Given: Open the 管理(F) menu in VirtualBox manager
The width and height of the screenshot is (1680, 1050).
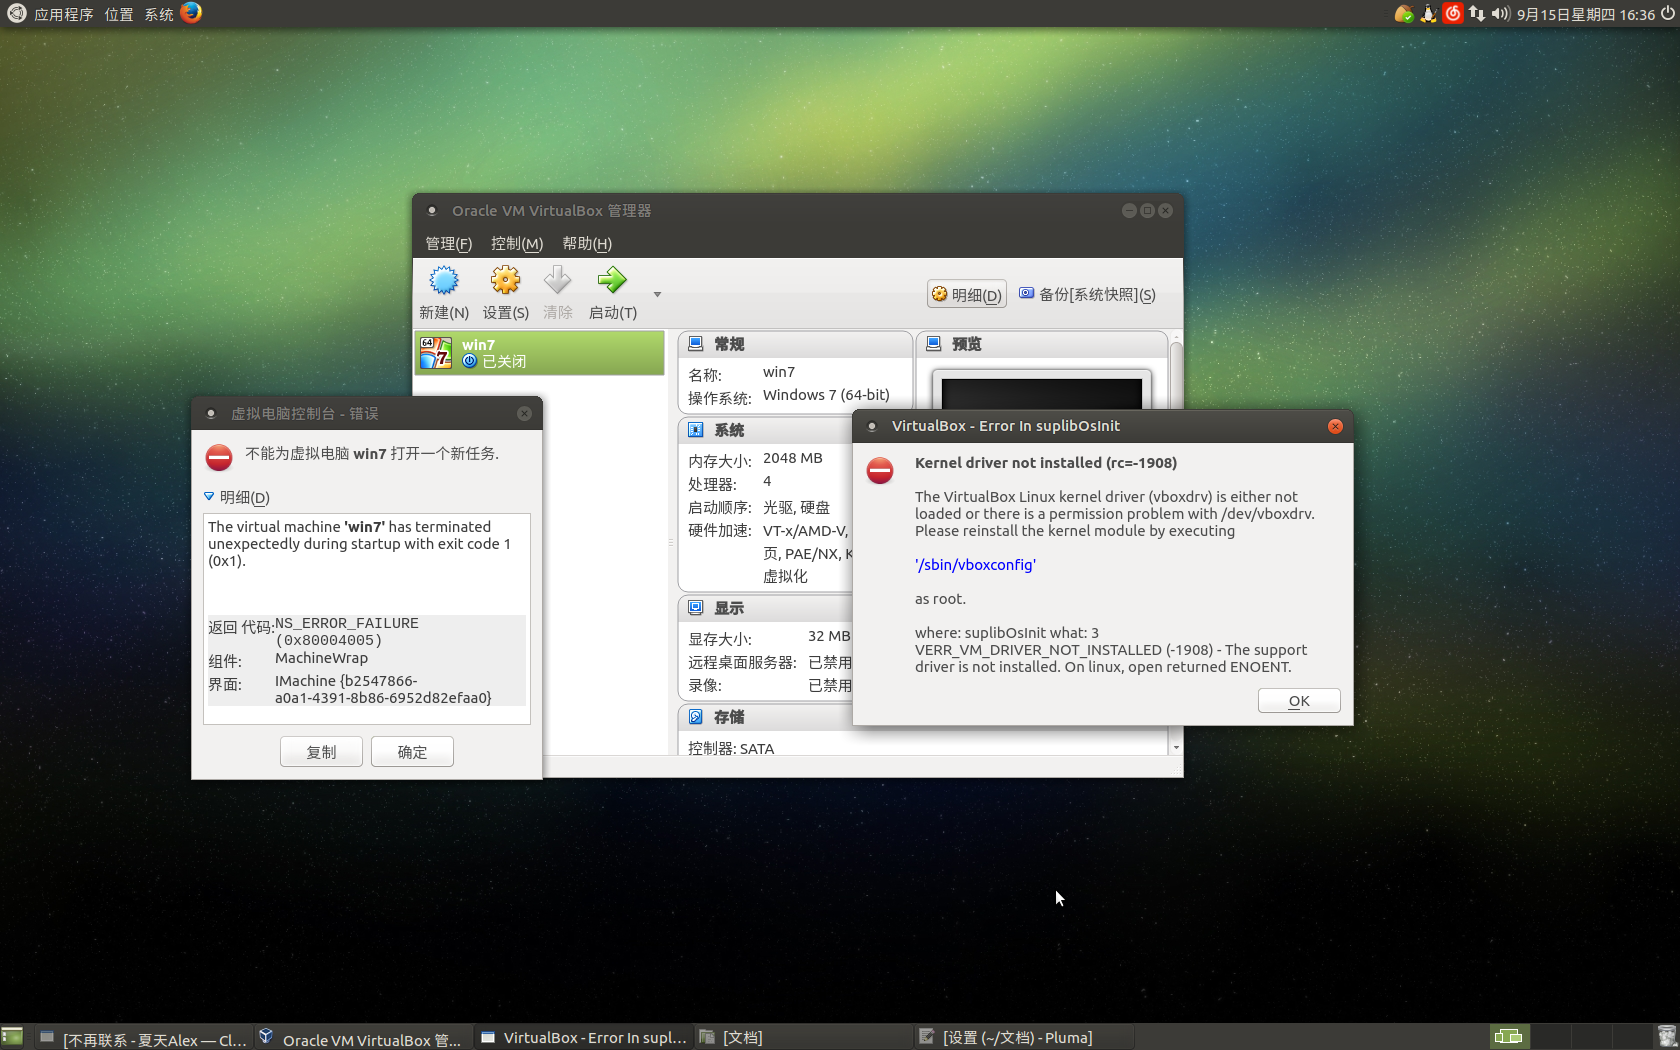Looking at the screenshot, I should (448, 243).
